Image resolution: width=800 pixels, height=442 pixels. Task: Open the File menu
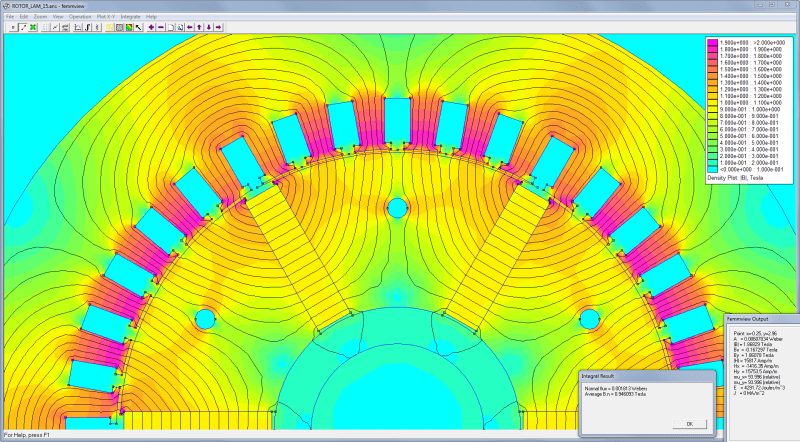pyautogui.click(x=10, y=17)
